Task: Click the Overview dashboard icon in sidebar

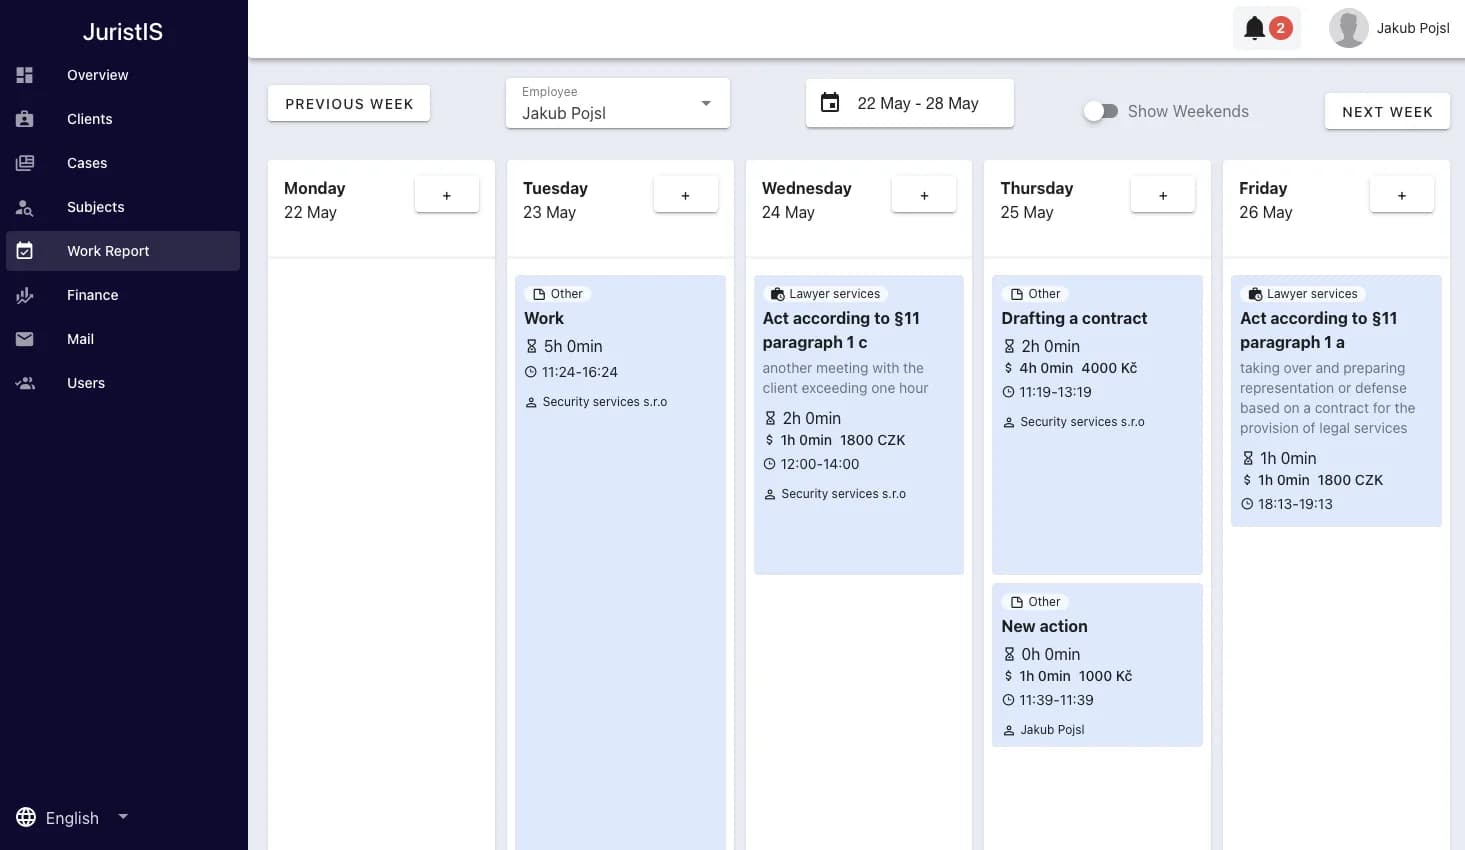Action: pyautogui.click(x=25, y=75)
